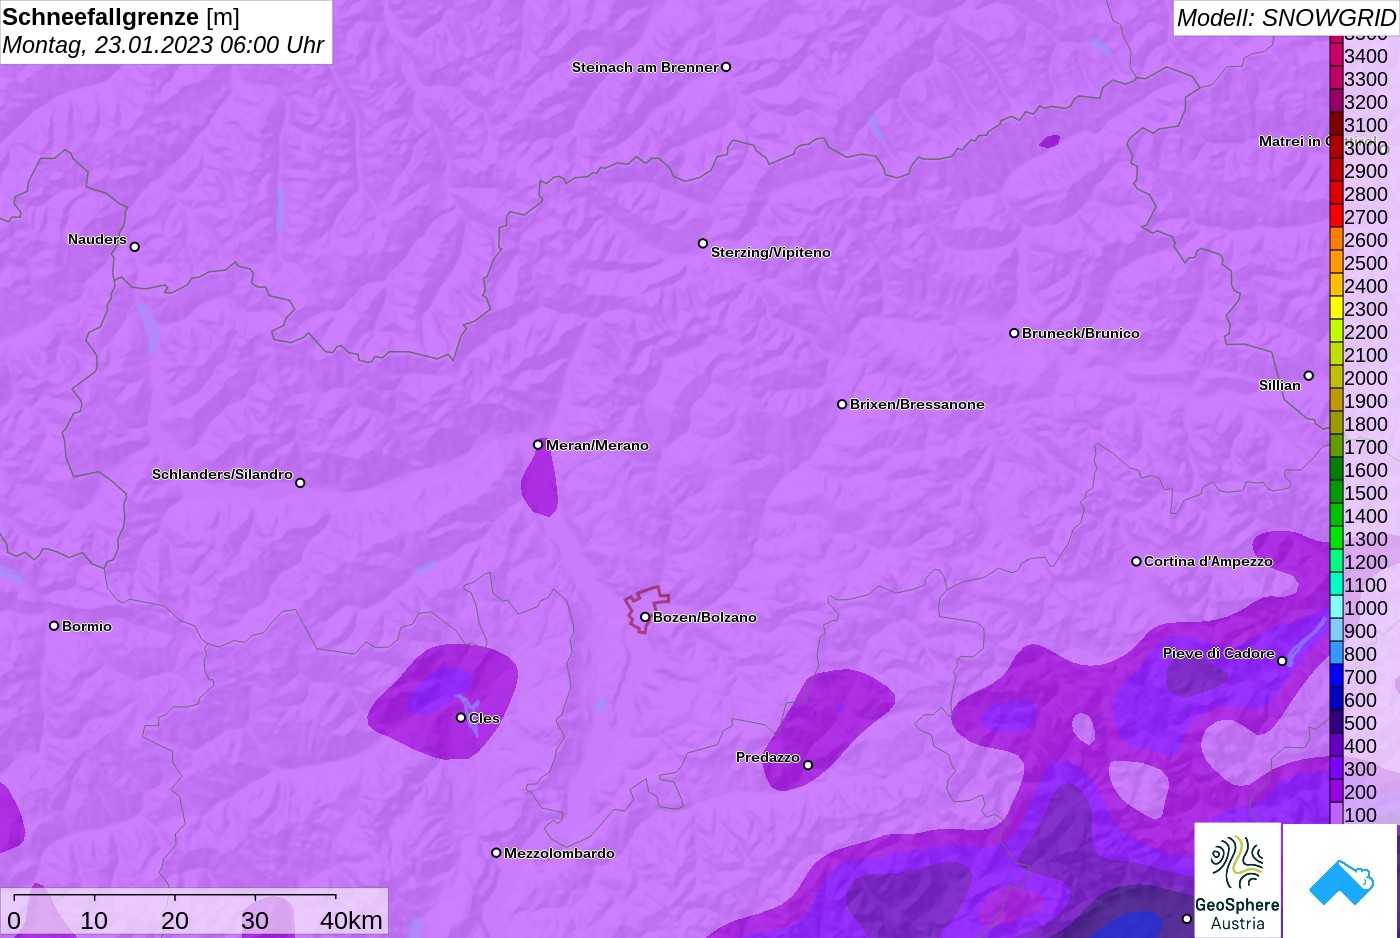Click the Steinach am Brenner city marker
The width and height of the screenshot is (1400, 938).
click(x=726, y=67)
